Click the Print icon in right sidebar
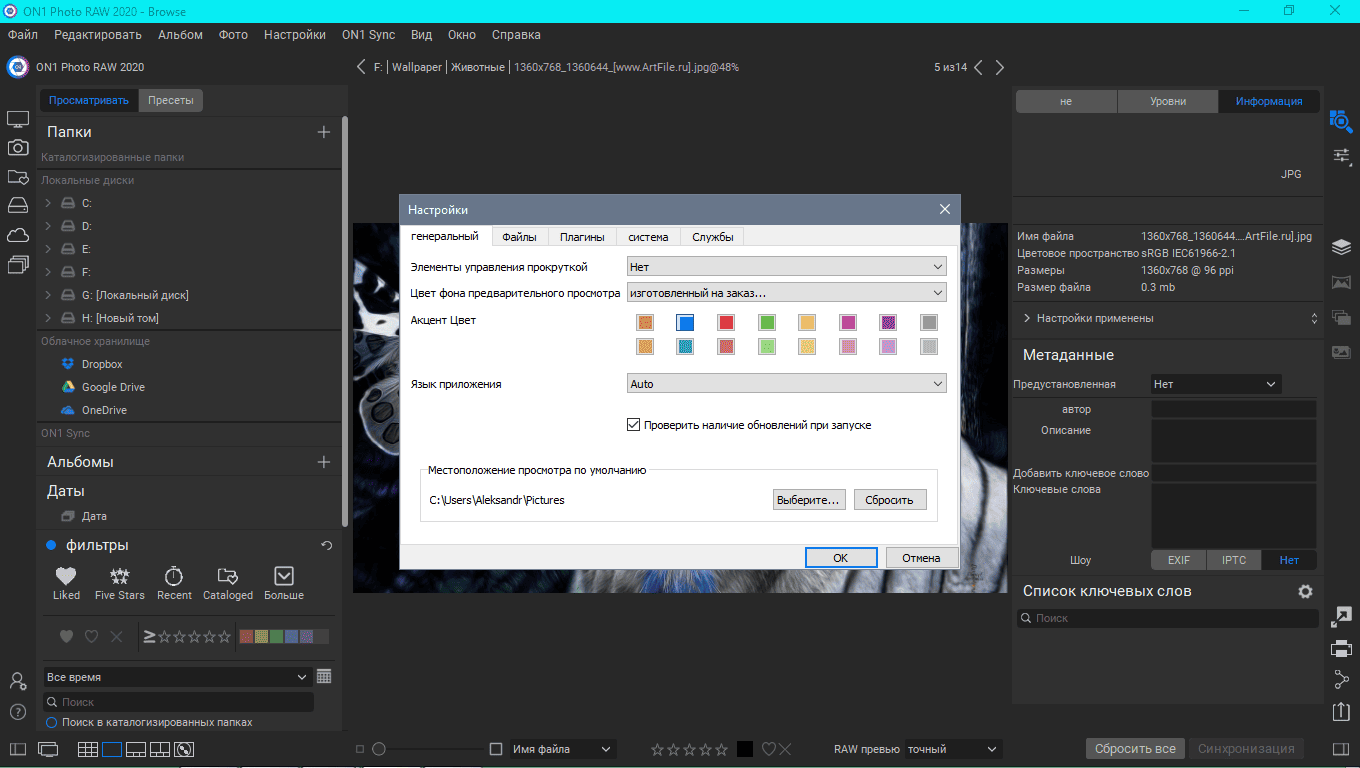The image size is (1360, 768). [1341, 648]
